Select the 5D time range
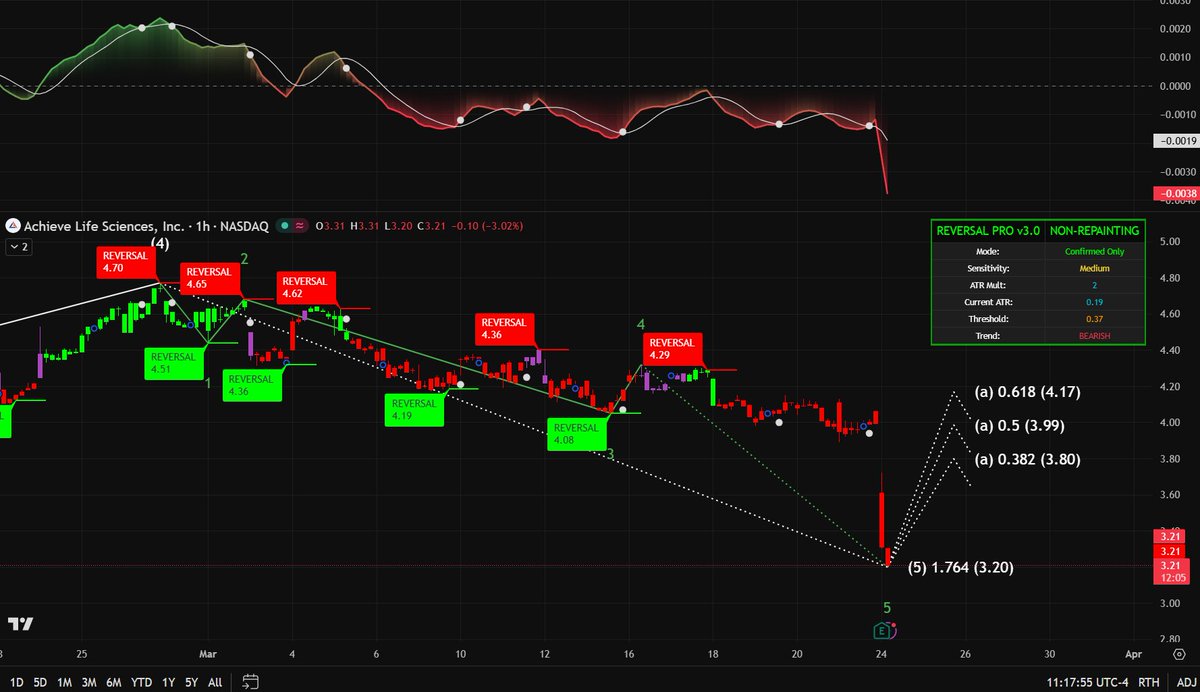 [x=40, y=682]
